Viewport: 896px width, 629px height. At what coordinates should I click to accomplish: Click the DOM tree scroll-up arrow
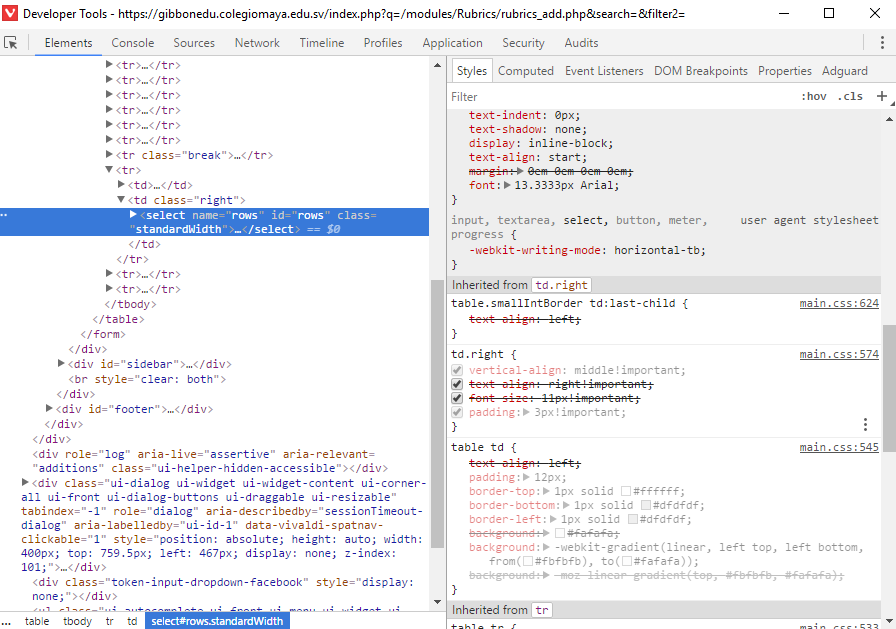(x=438, y=65)
